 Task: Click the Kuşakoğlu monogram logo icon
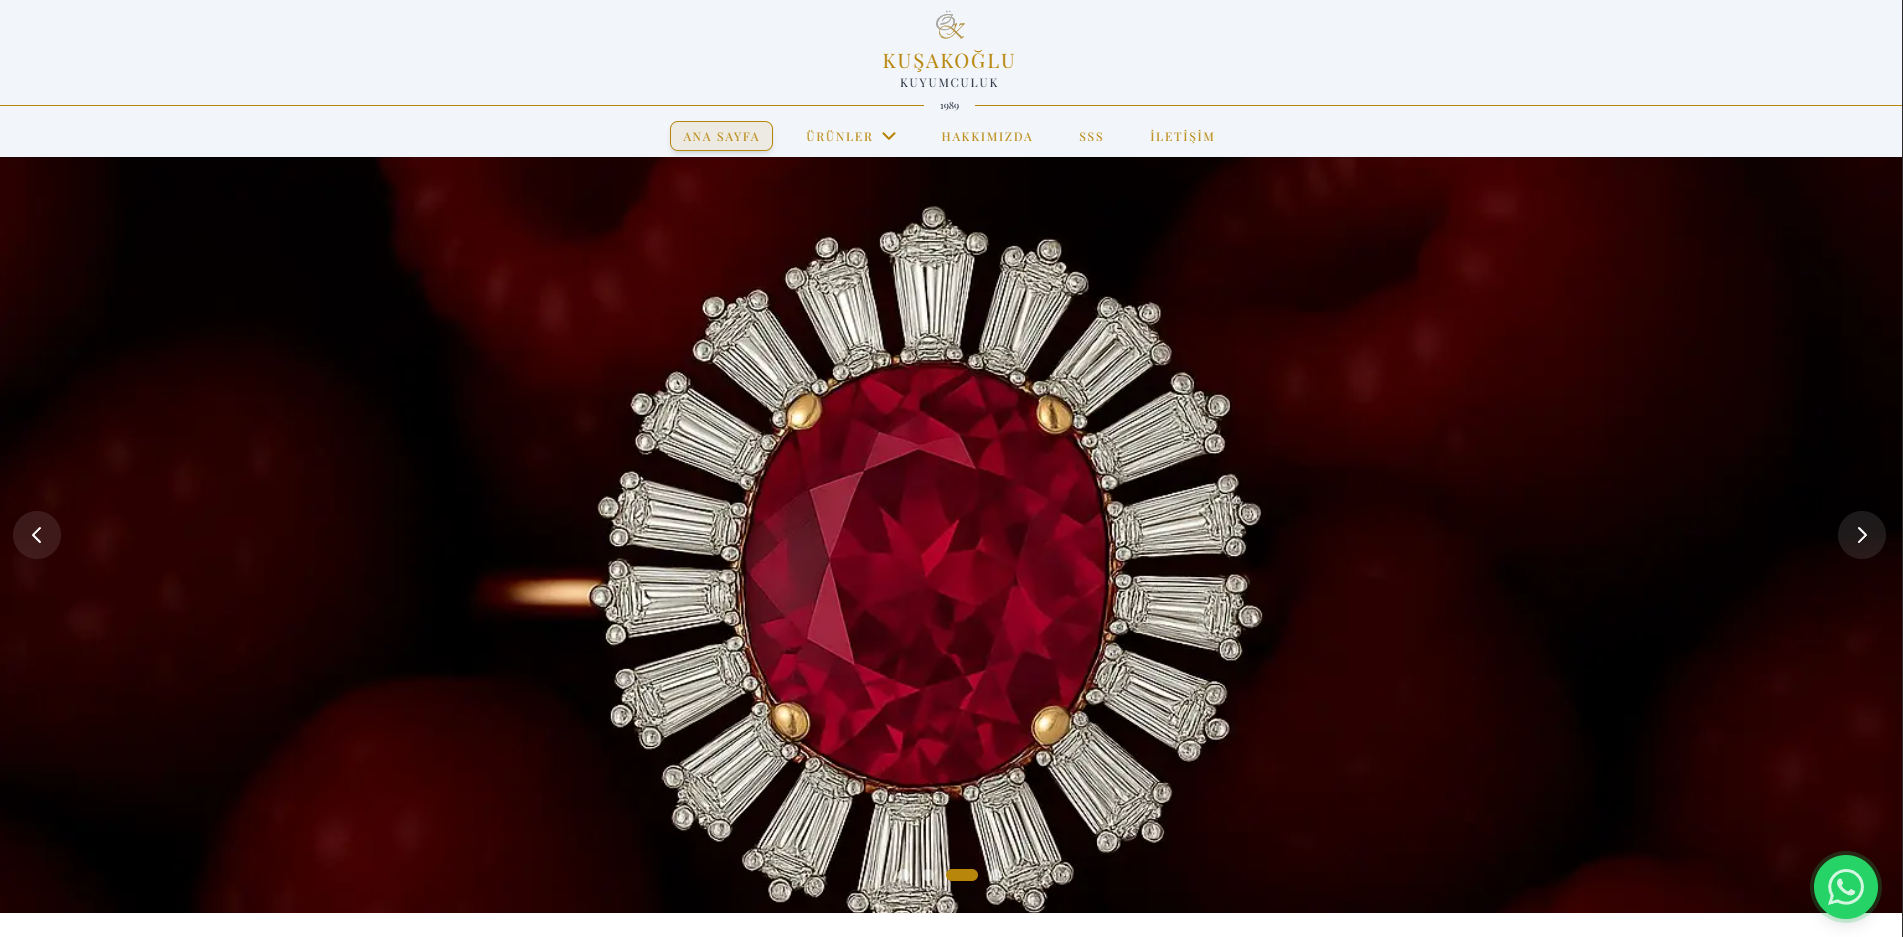click(949, 26)
